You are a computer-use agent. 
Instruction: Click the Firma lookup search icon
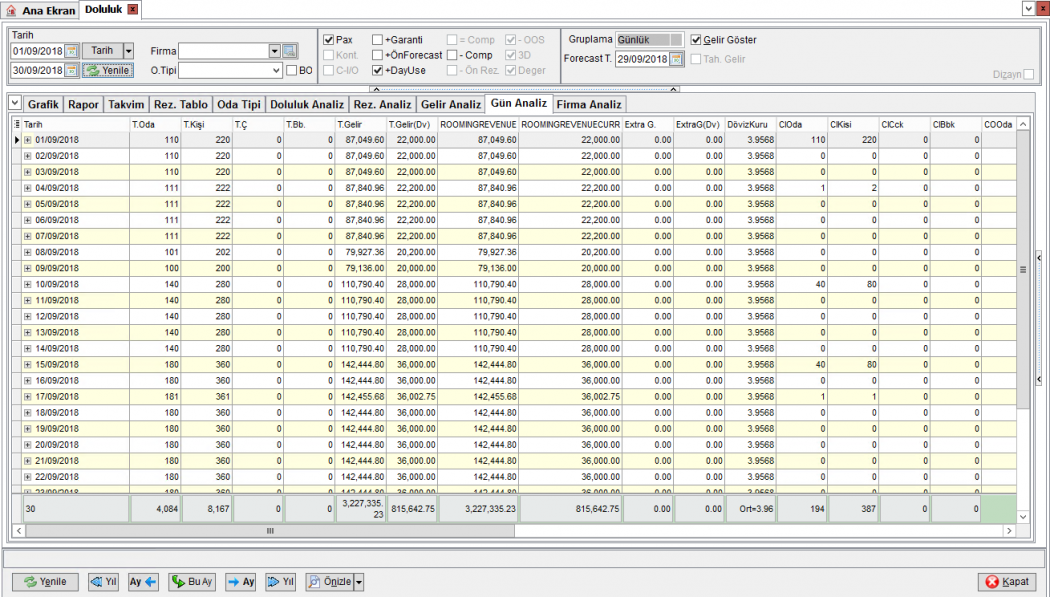(x=289, y=51)
